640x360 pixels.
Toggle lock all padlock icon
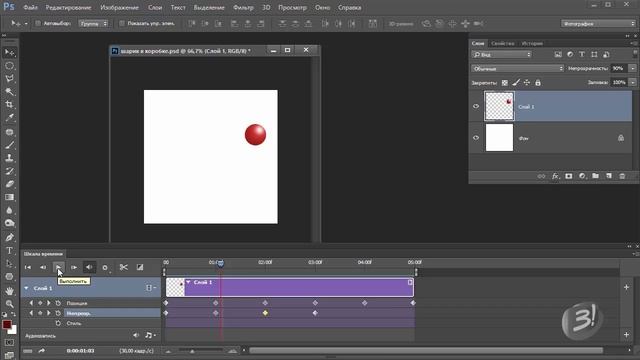coord(538,83)
